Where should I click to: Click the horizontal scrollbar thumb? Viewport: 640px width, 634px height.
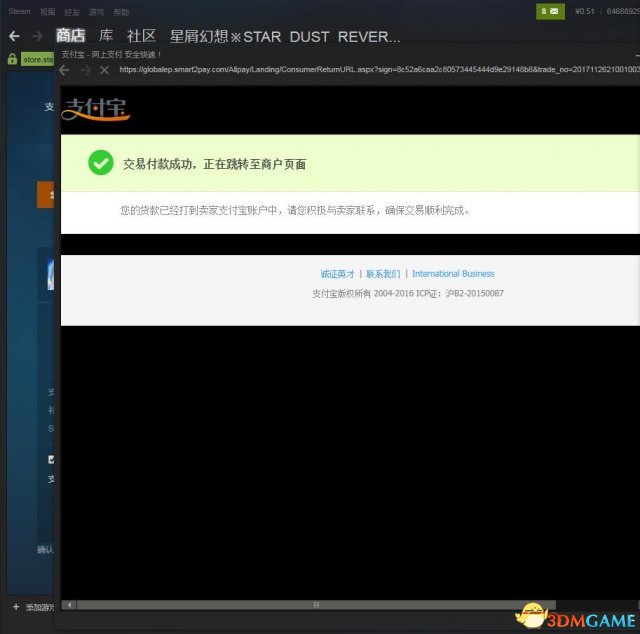(316, 605)
